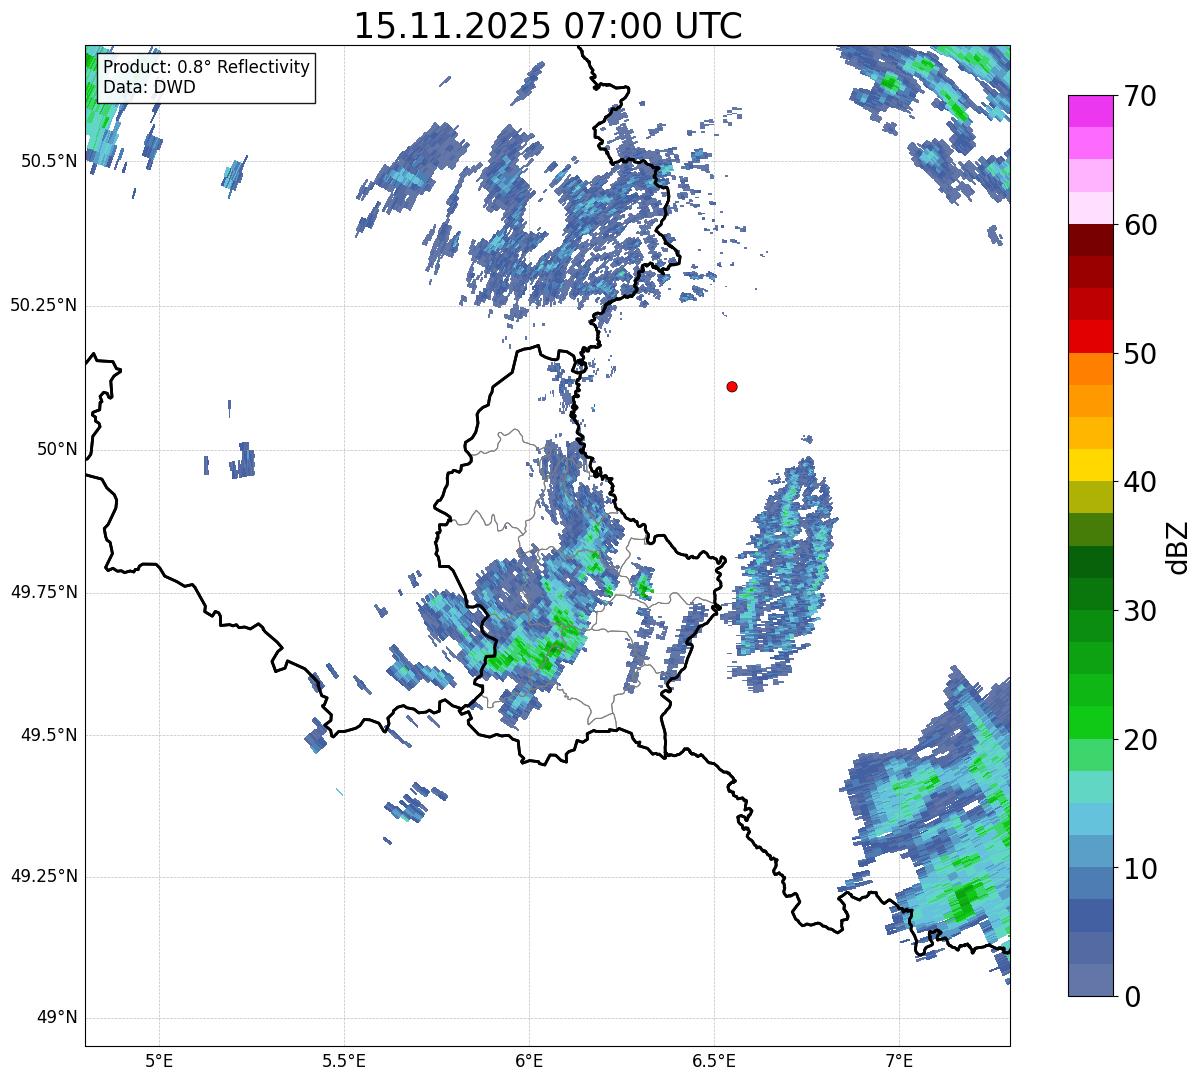Click the longitude label 6.5°E
This screenshot has width=1202, height=1081.
[714, 1060]
